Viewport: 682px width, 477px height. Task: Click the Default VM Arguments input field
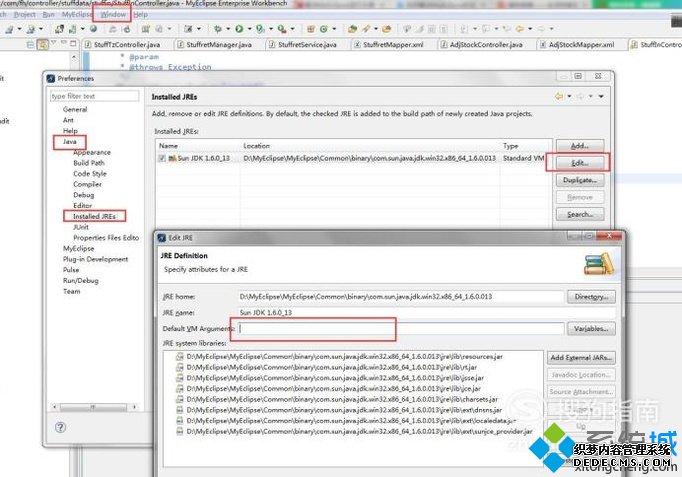click(401, 329)
